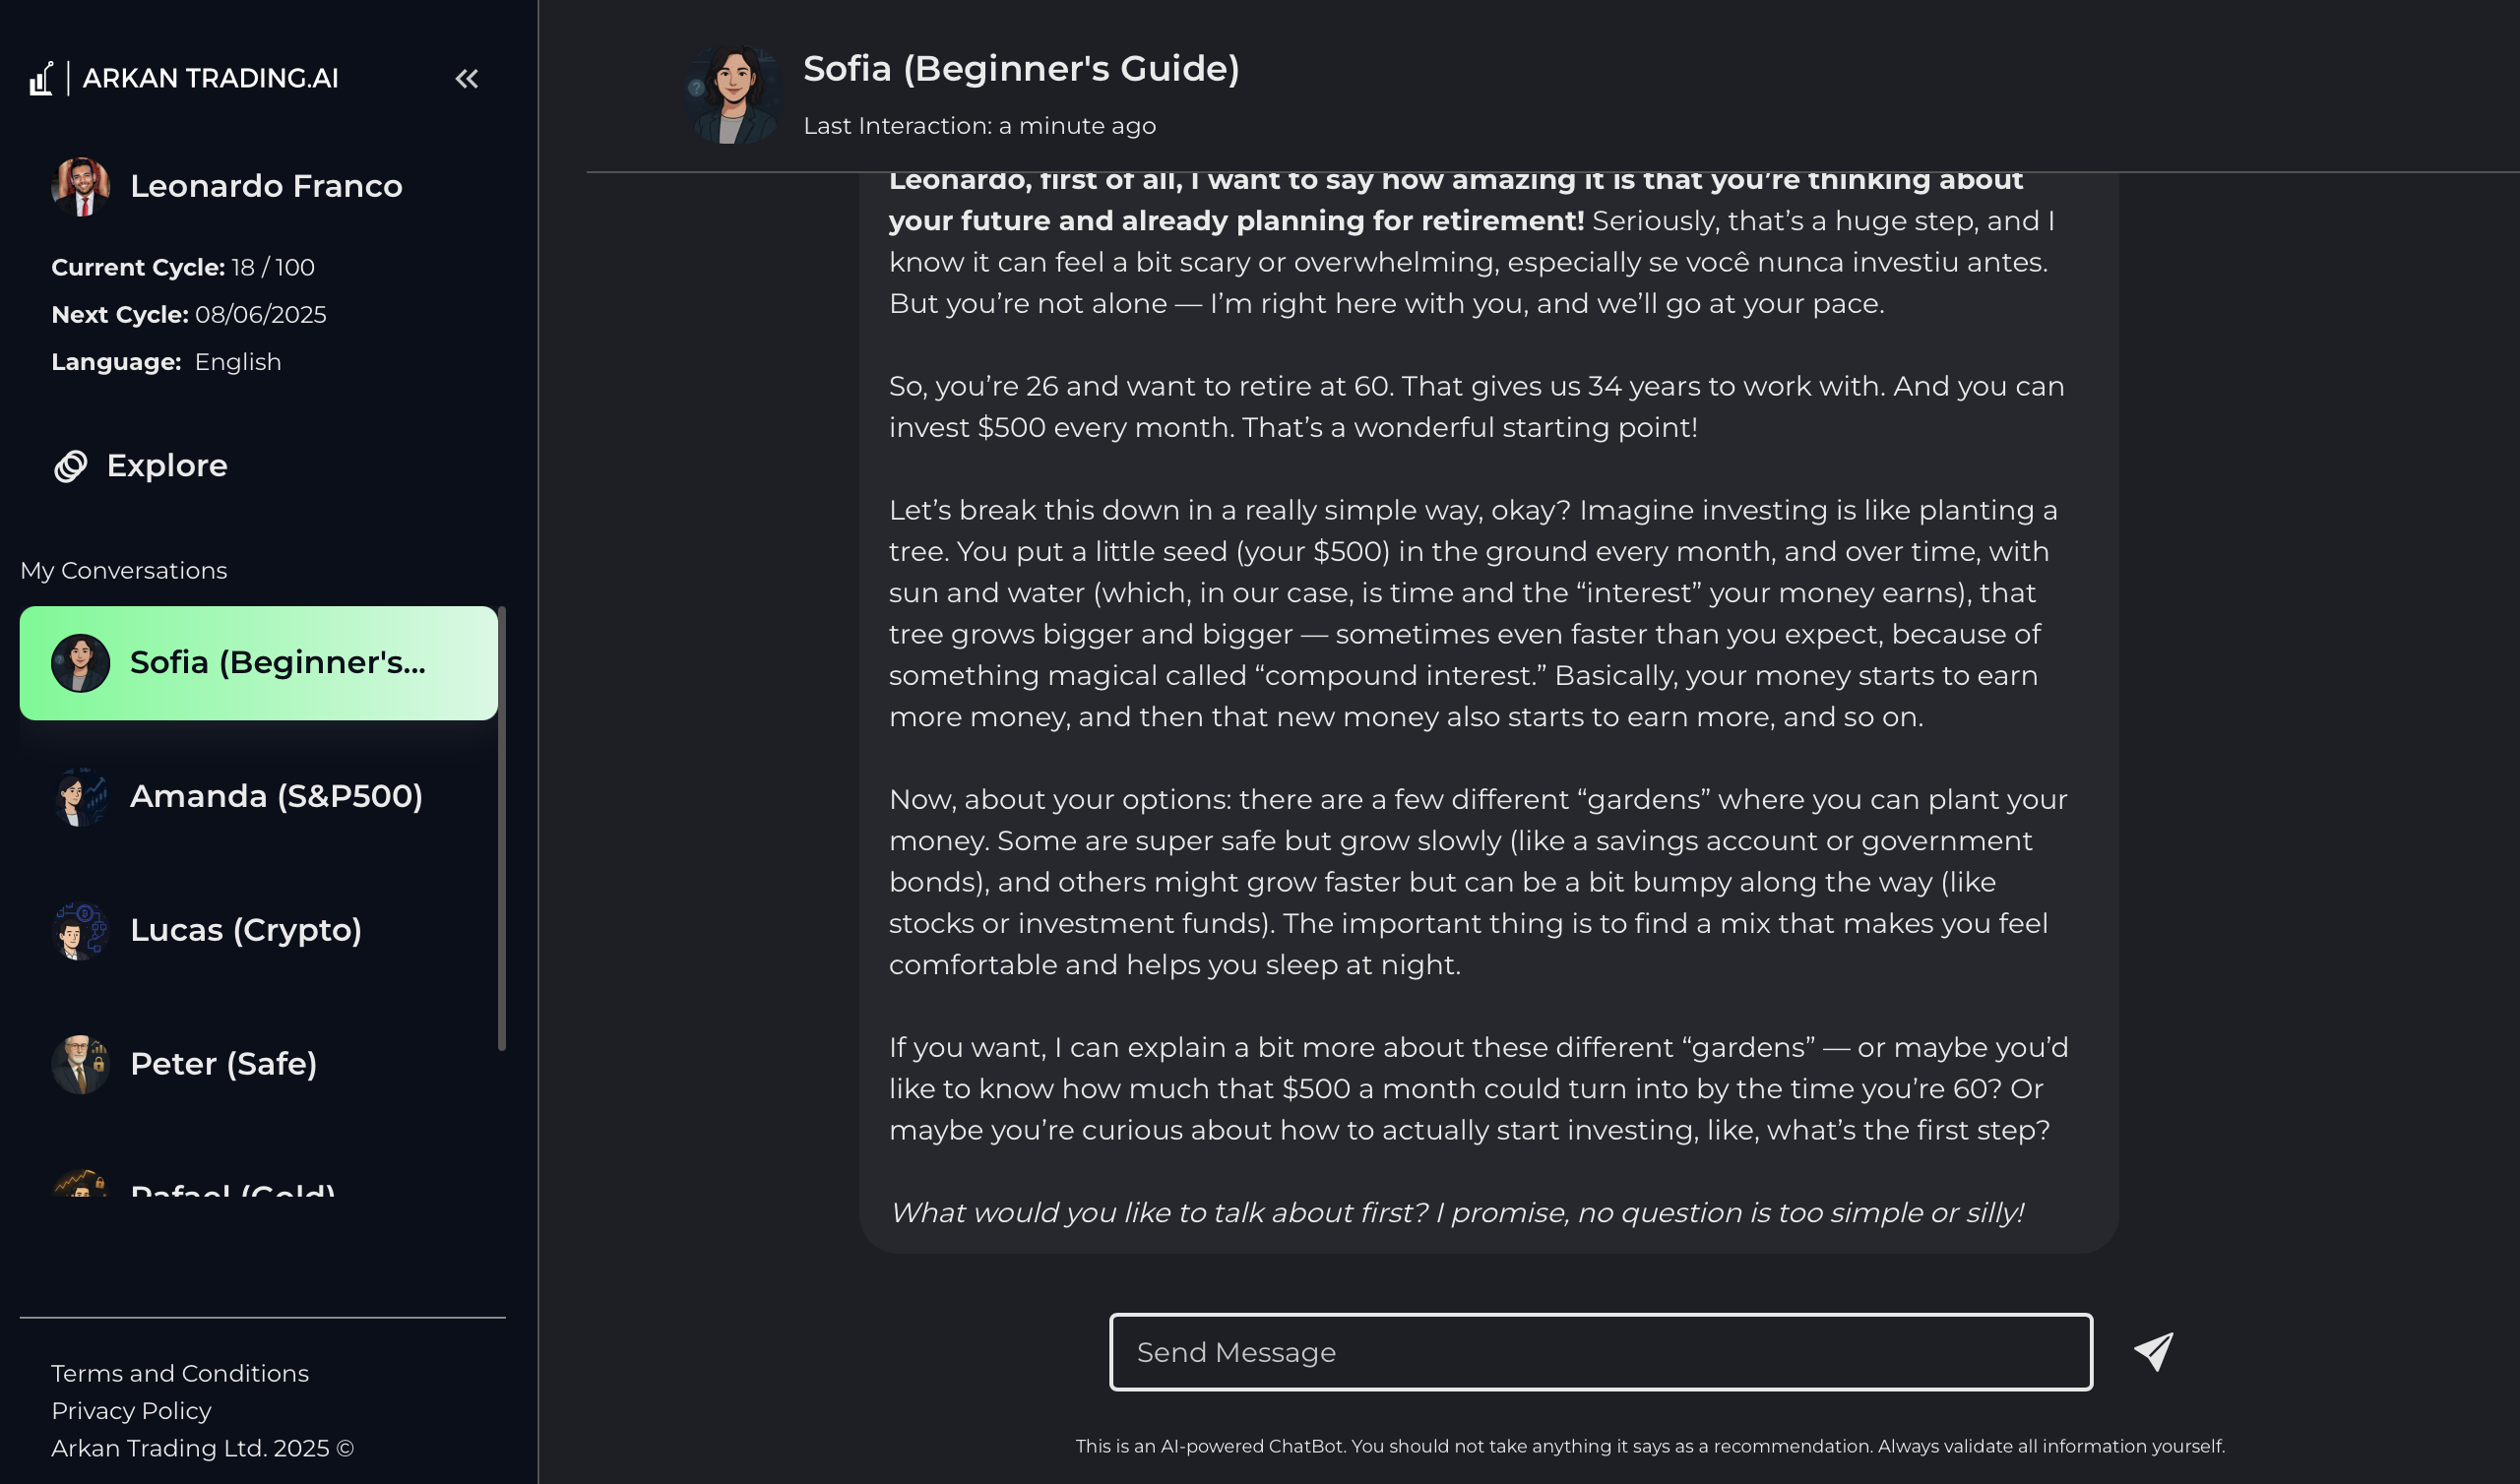Open the Privacy Policy link
The width and height of the screenshot is (2520, 1484).
tap(131, 1411)
